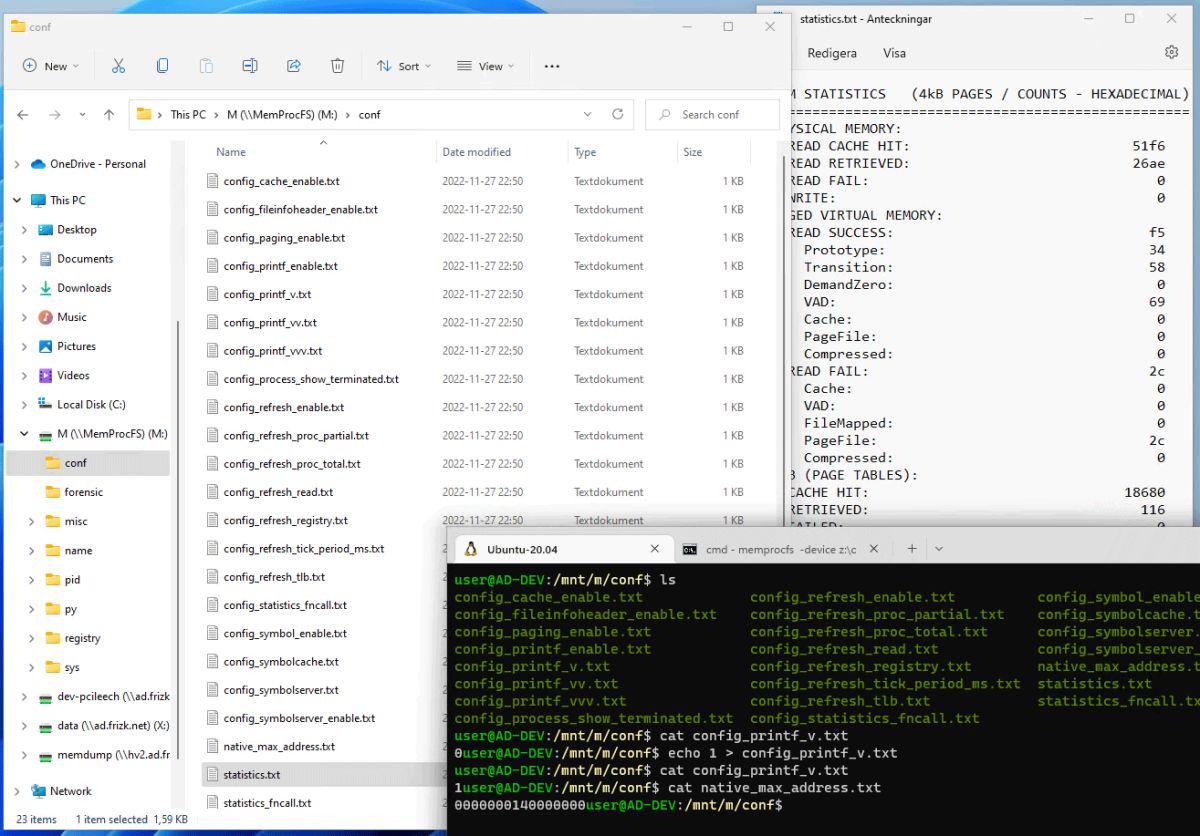Add a new terminal tab with plus
This screenshot has height=836, width=1200.
912,549
